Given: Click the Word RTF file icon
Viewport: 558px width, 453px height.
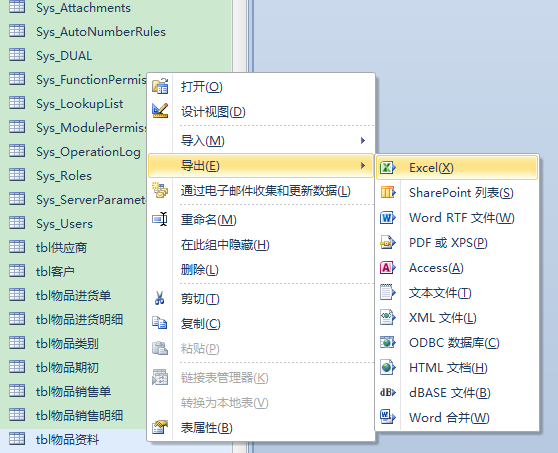Looking at the screenshot, I should 388,217.
